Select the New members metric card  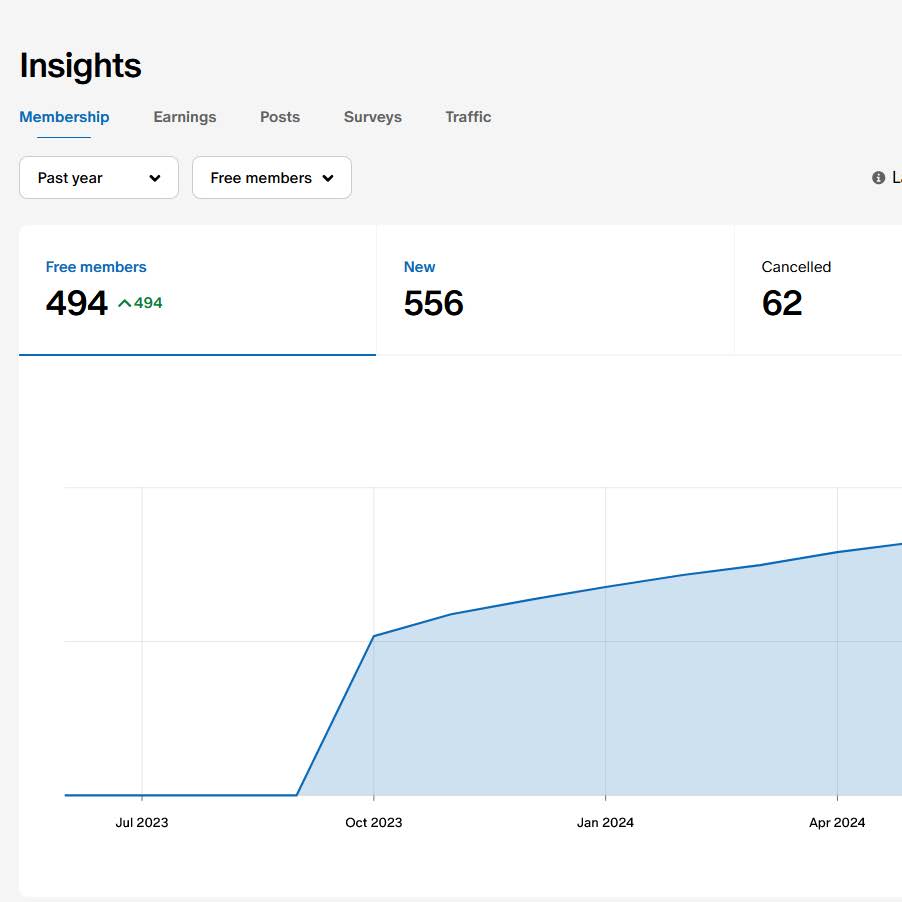pos(555,290)
